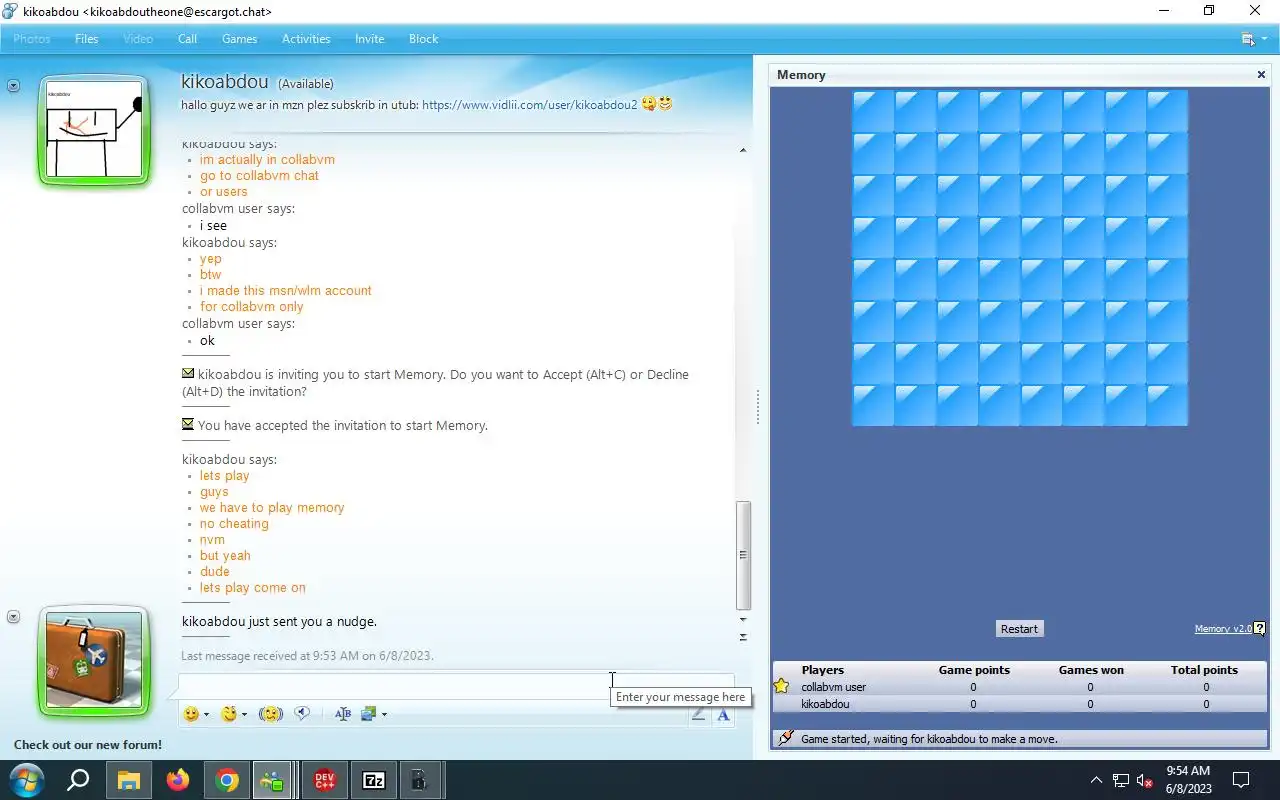1280x800 pixels.
Task: Click the chat scrollbar down arrow
Action: click(x=743, y=620)
